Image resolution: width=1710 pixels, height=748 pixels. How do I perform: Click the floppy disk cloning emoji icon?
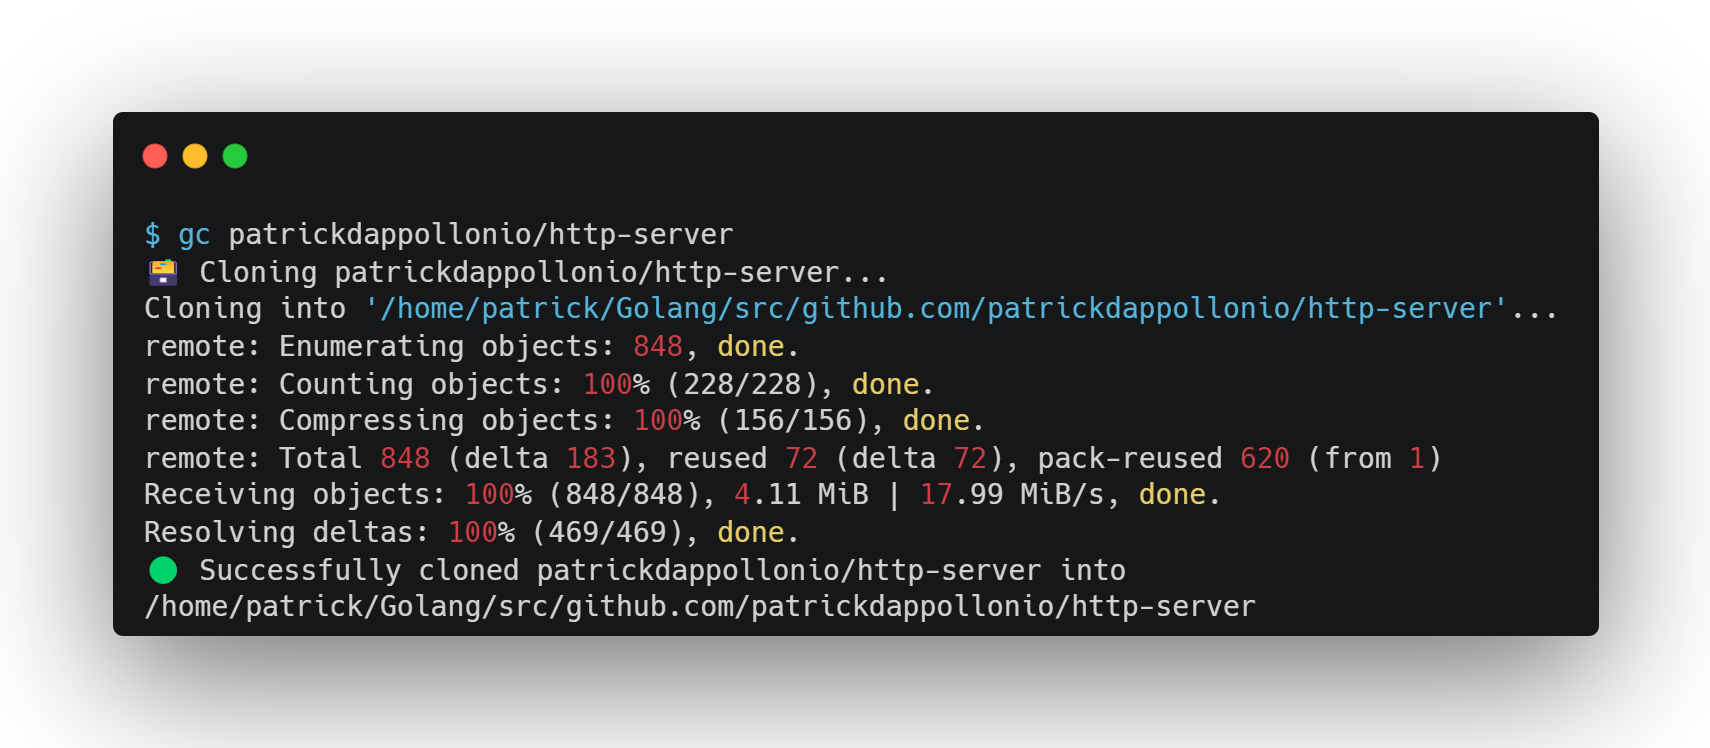pos(163,272)
